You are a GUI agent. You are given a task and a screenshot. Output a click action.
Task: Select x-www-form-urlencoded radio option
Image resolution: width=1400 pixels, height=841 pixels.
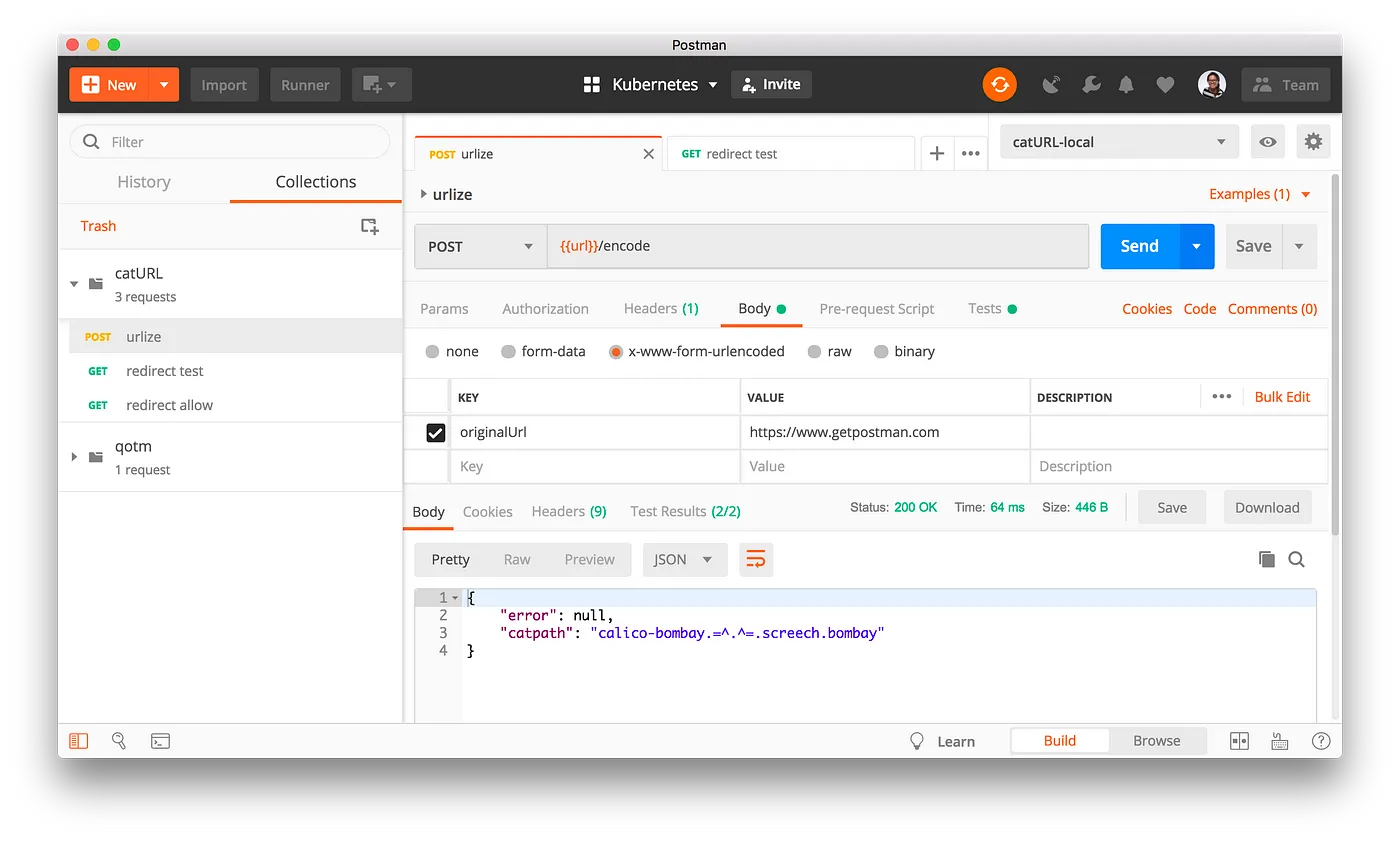coord(616,351)
